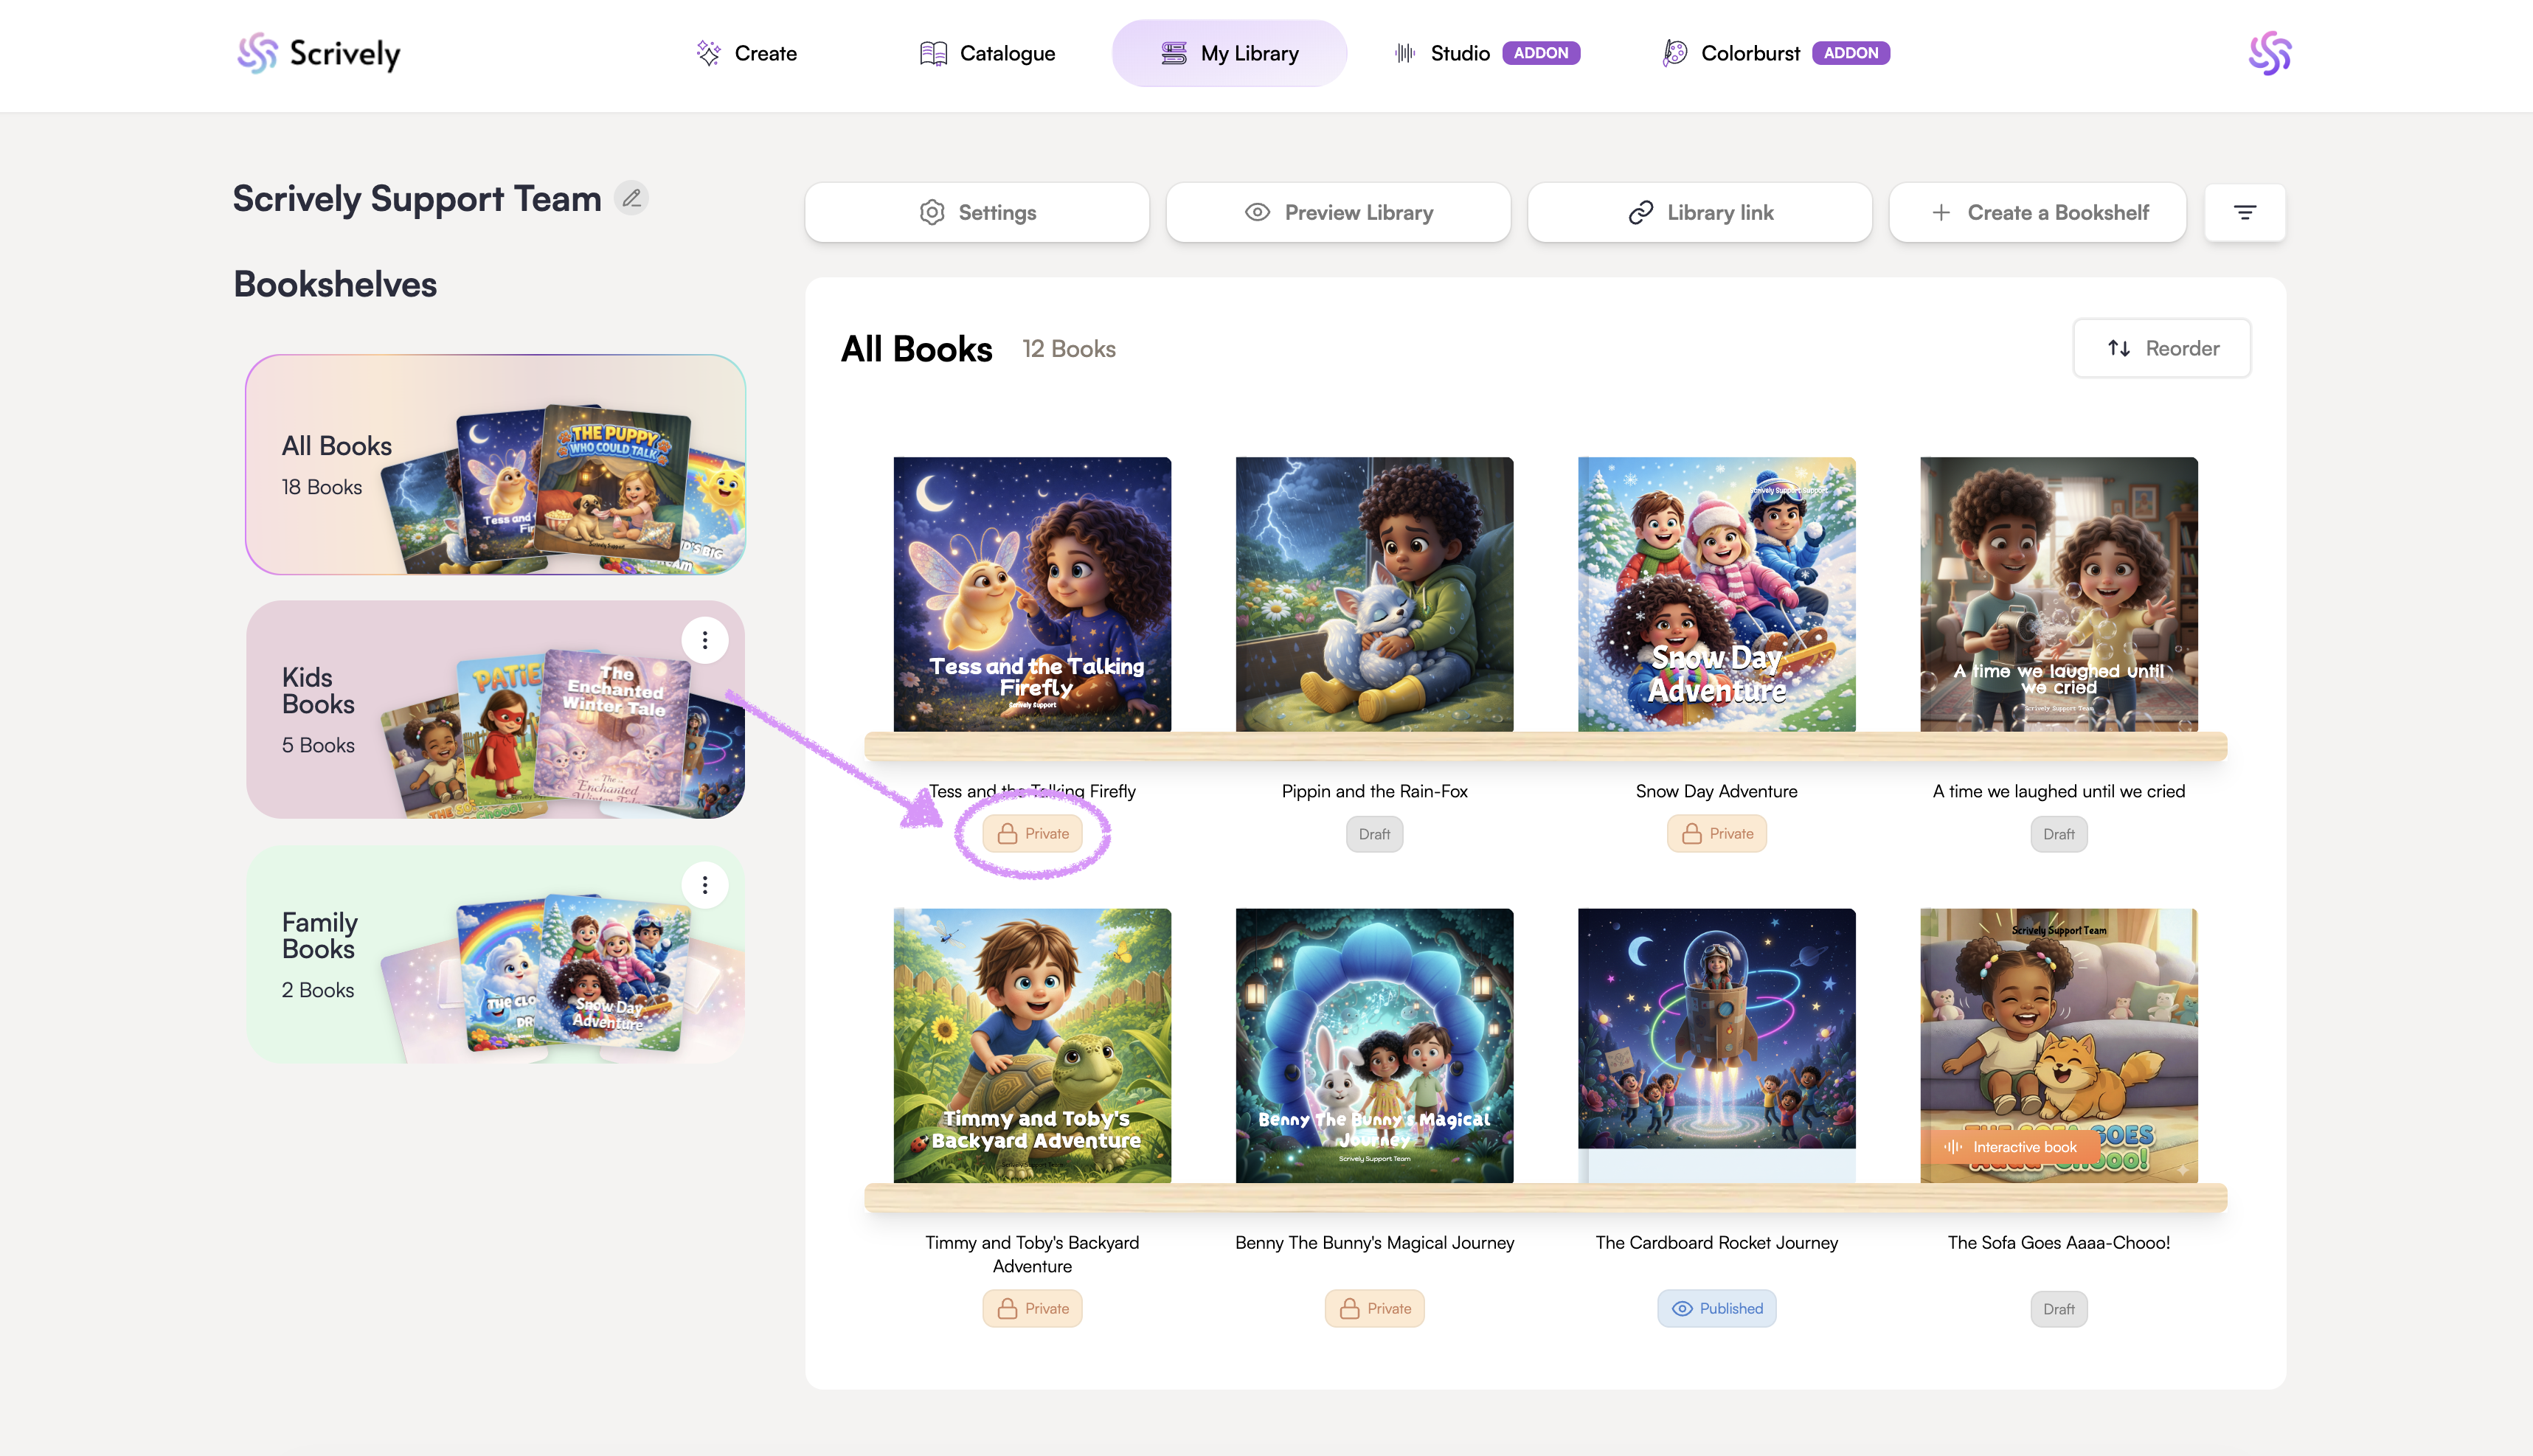Open the Reorder books control
The width and height of the screenshot is (2533, 1456).
pos(2161,348)
